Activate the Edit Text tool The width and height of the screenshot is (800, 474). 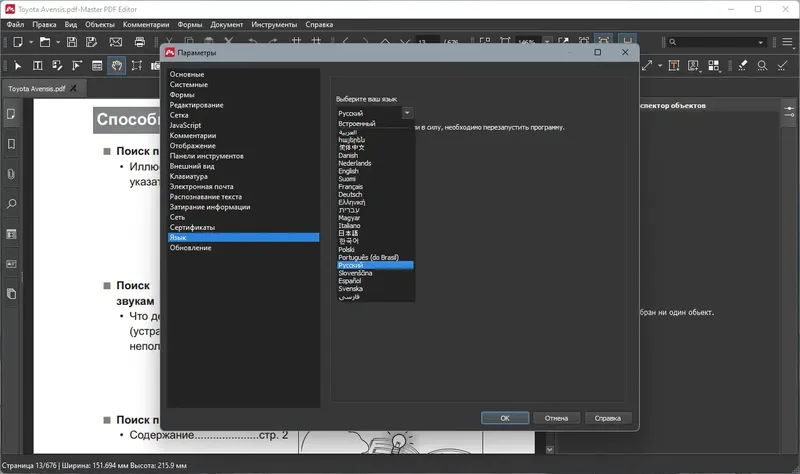[38, 65]
